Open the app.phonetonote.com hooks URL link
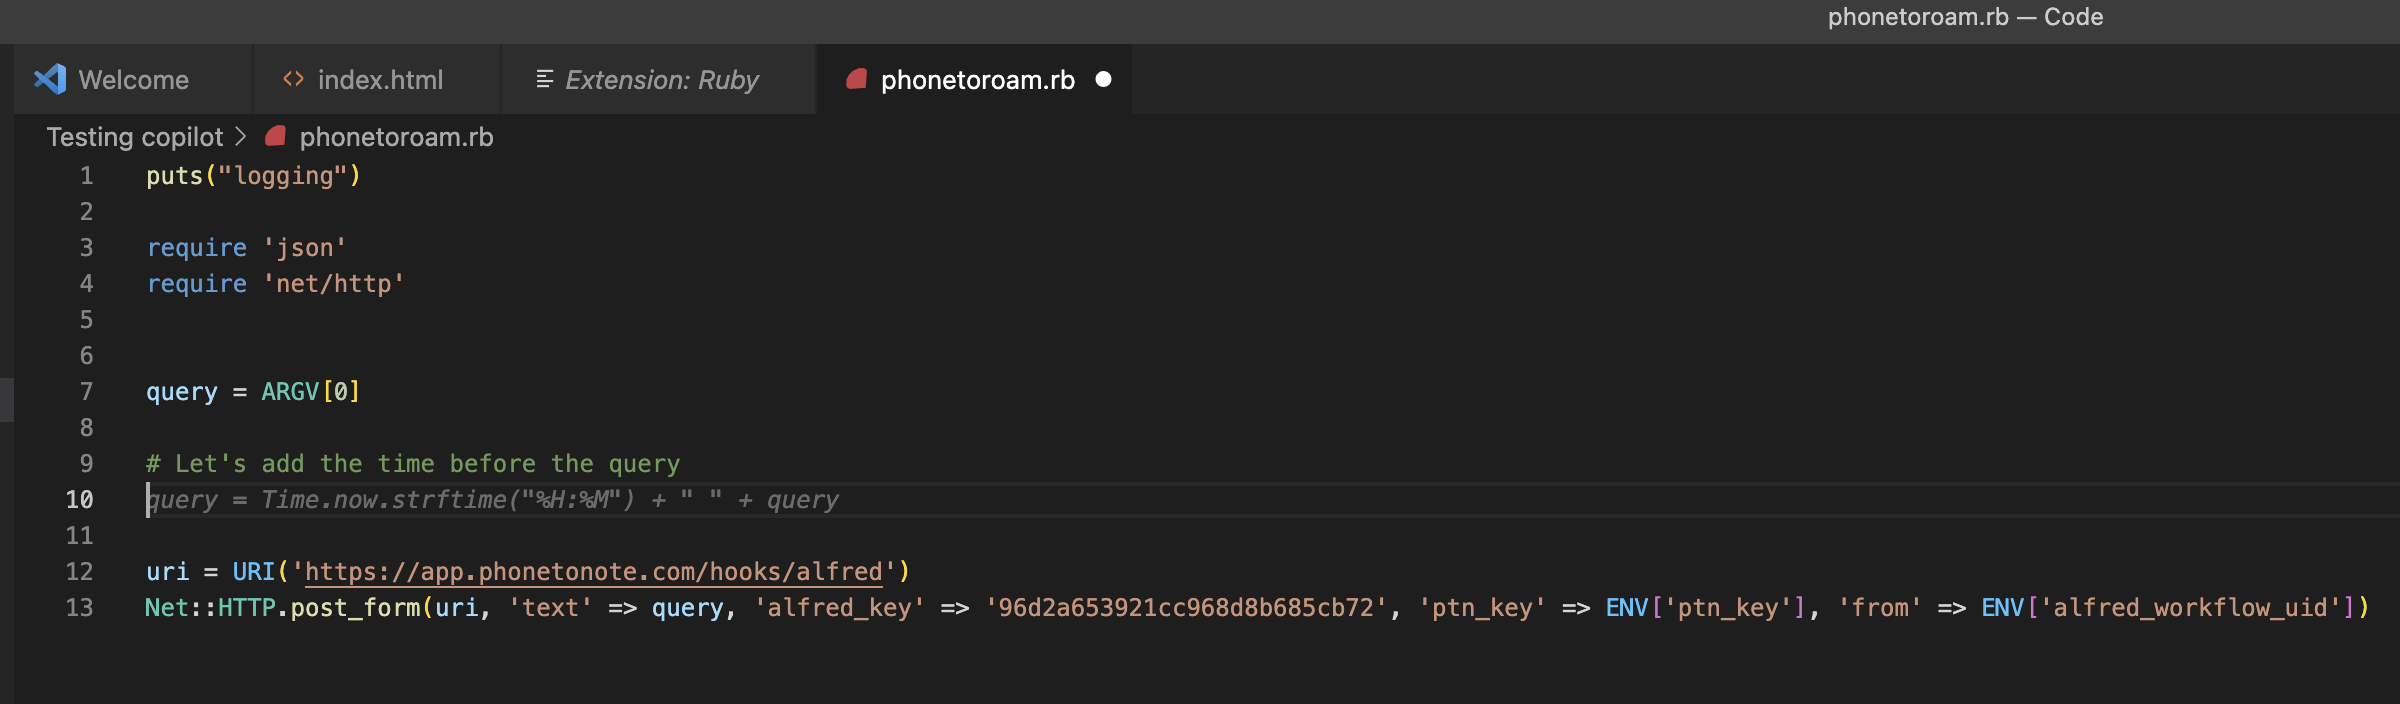This screenshot has width=2400, height=704. [x=594, y=572]
